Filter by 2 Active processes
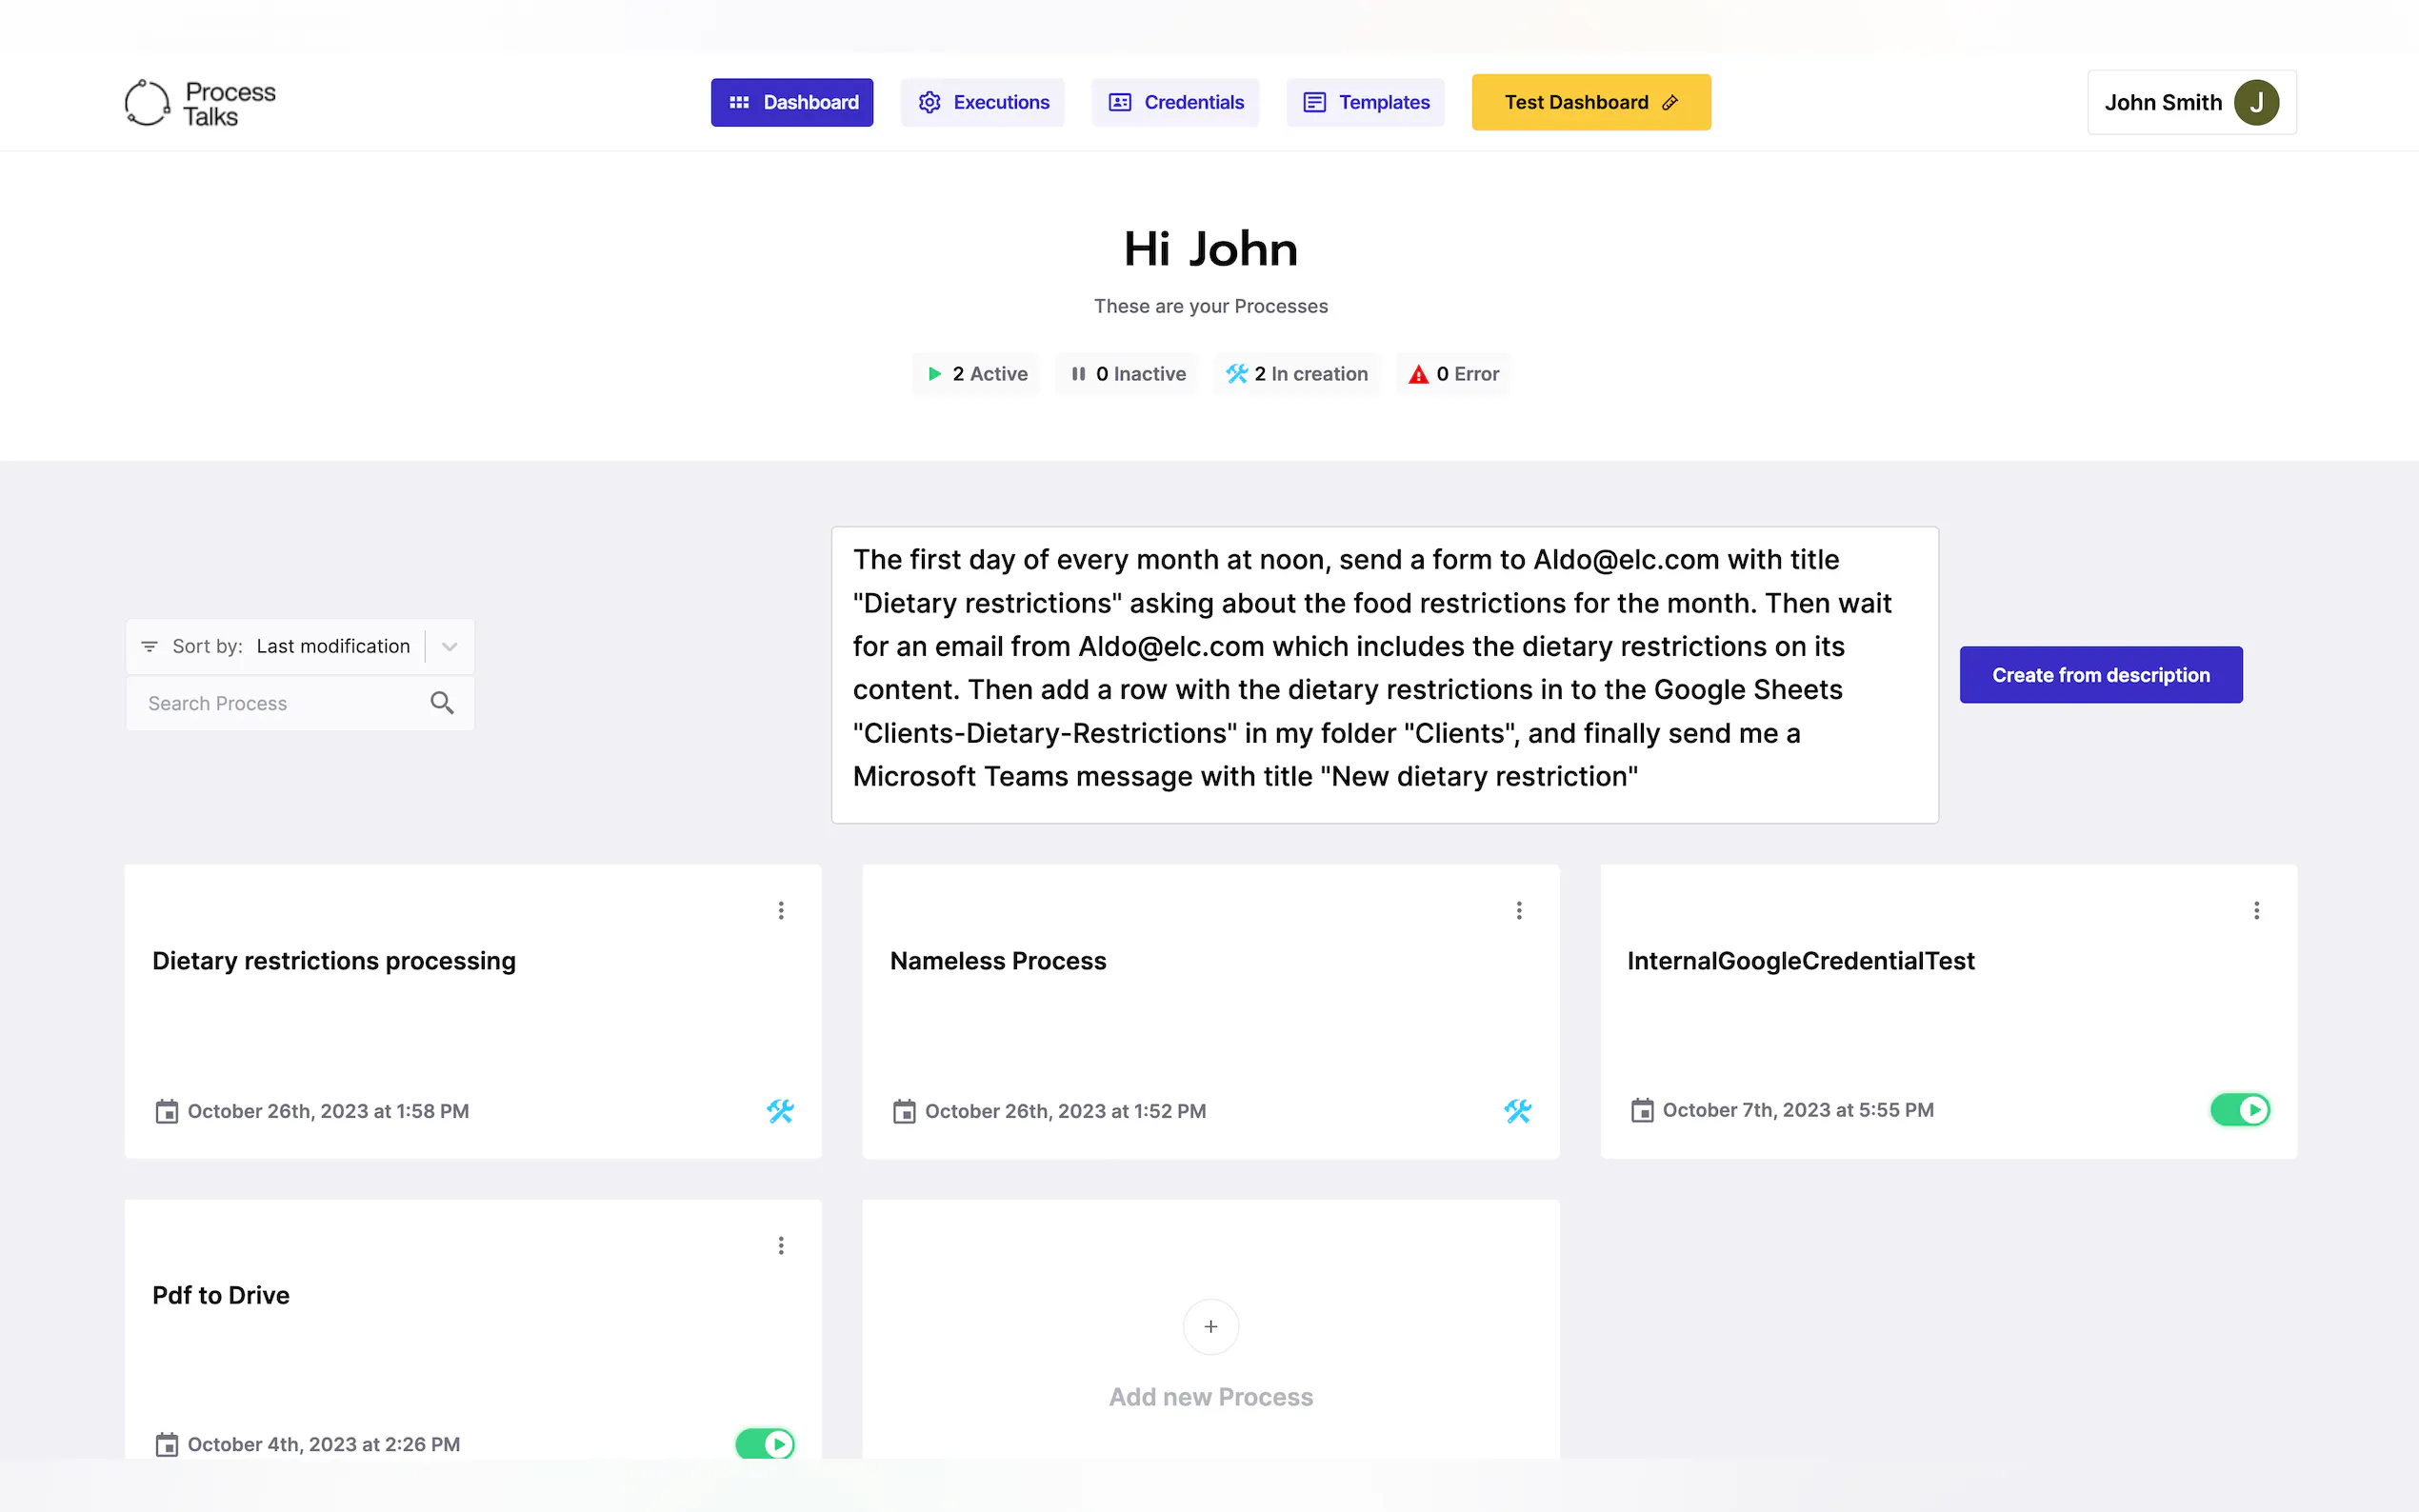The height and width of the screenshot is (1512, 2419). click(x=977, y=374)
